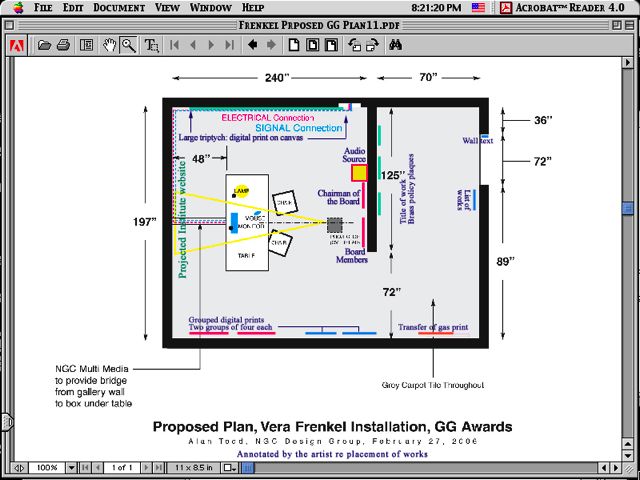
Task: Click 'Transfer of gas print' label
Action: (433, 327)
